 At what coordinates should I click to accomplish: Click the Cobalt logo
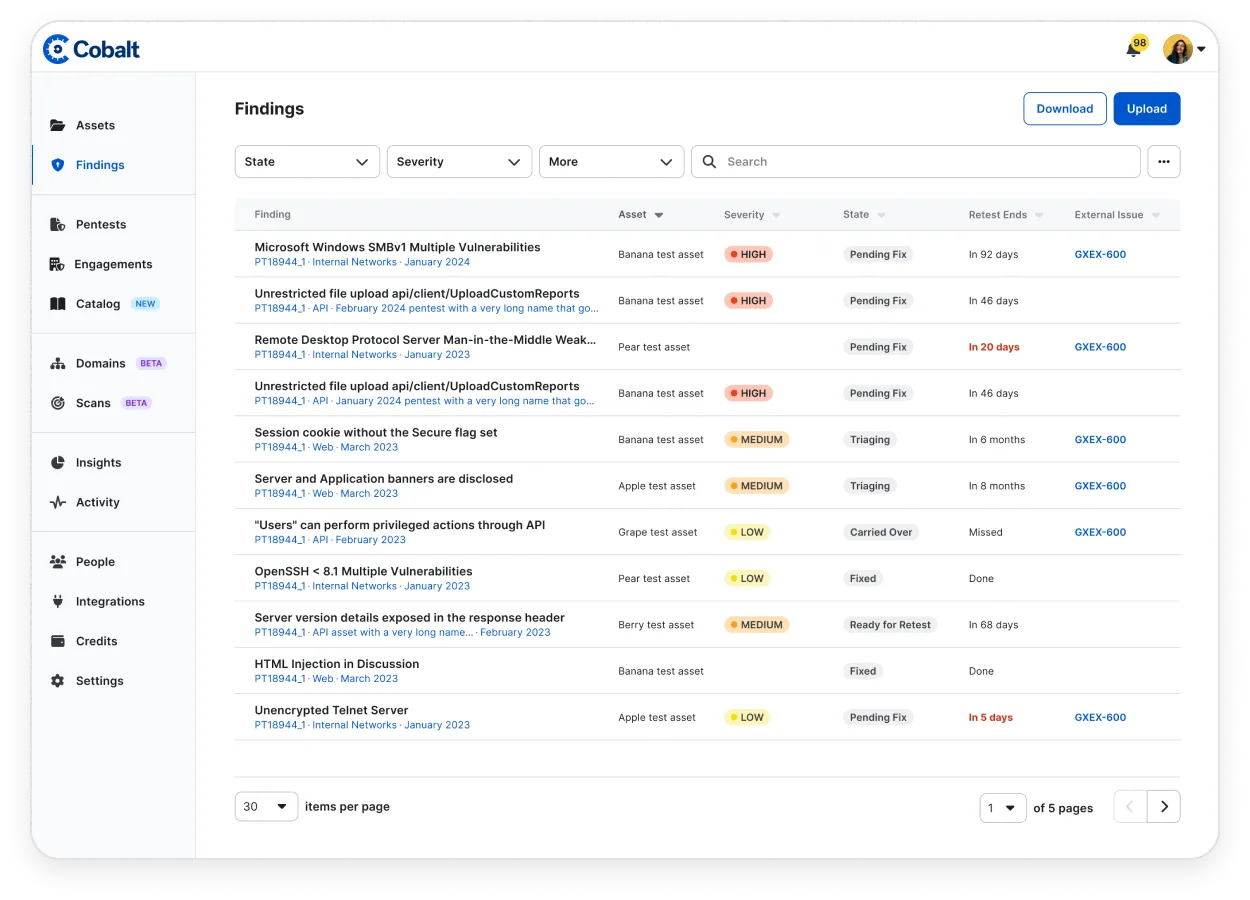(x=91, y=49)
